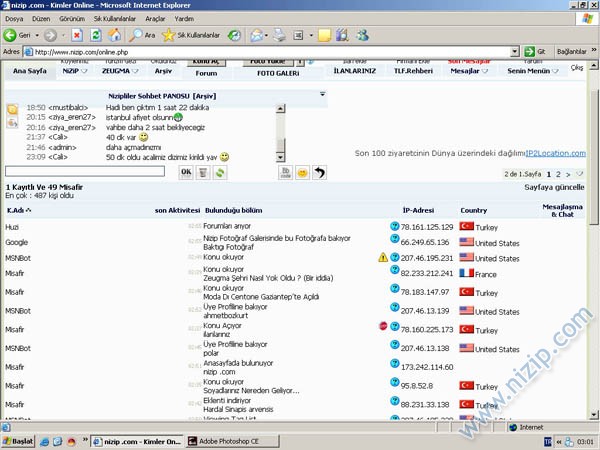Open page navigation dropdown next to pagination

tap(580, 174)
